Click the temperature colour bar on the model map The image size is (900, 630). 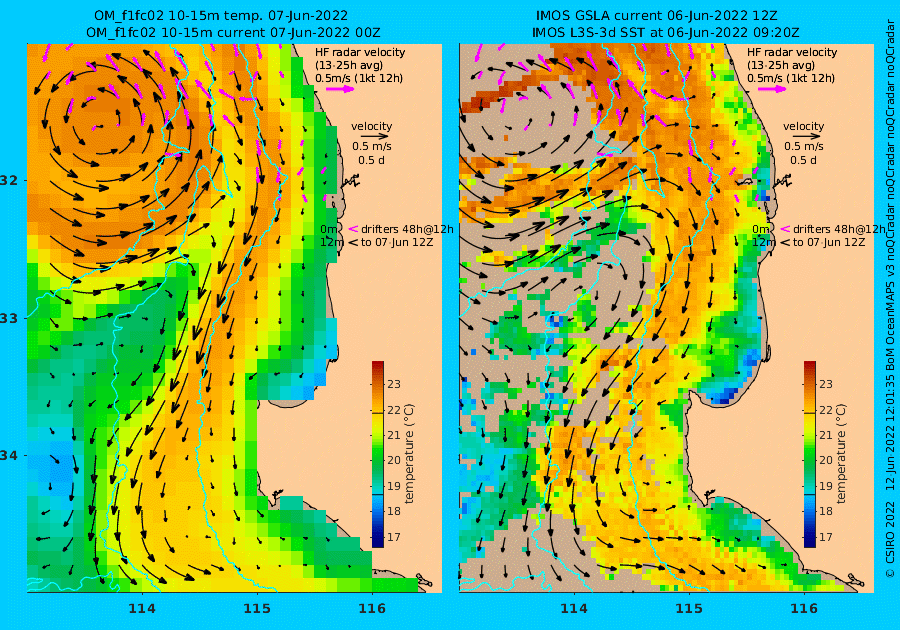[378, 454]
